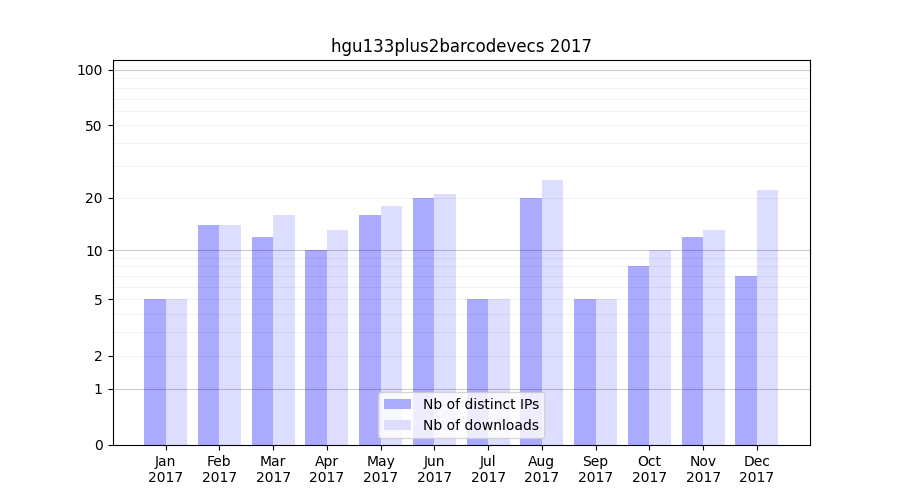This screenshot has width=900, height=500.
Task: Click the May 2017 downloads bar
Action: tap(391, 325)
